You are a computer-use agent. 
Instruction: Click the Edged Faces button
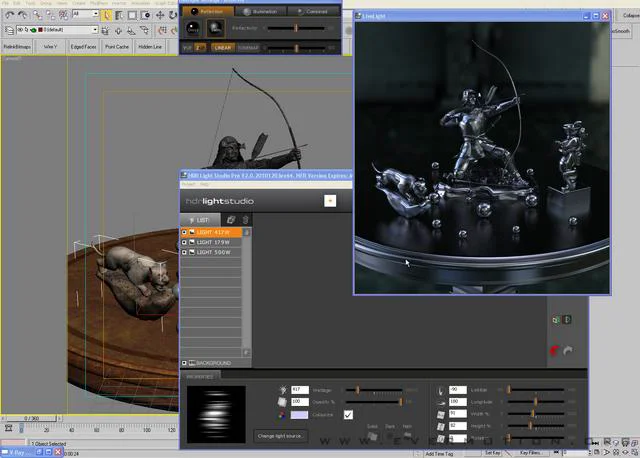pyautogui.click(x=83, y=47)
